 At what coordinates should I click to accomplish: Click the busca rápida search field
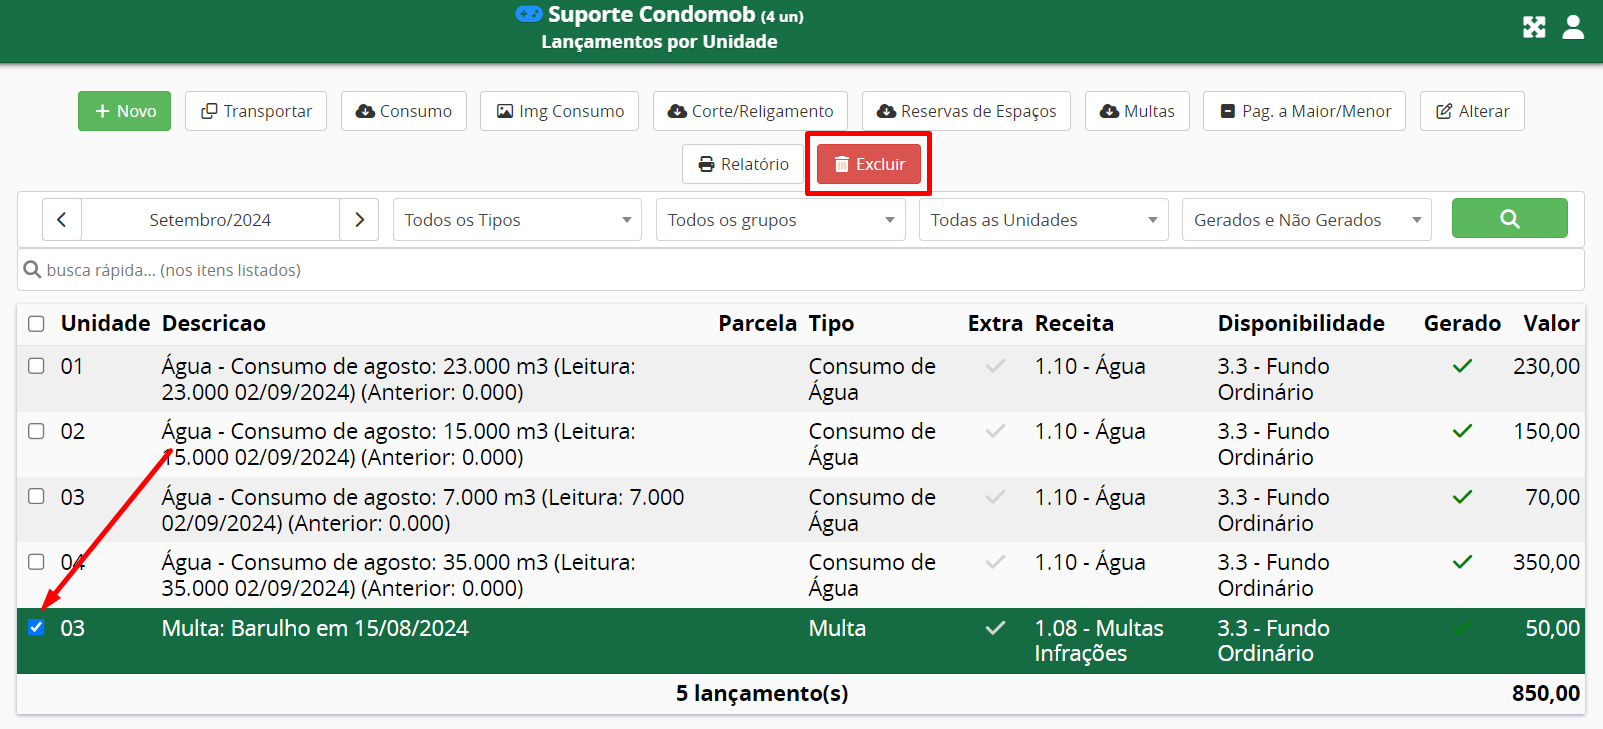point(800,270)
